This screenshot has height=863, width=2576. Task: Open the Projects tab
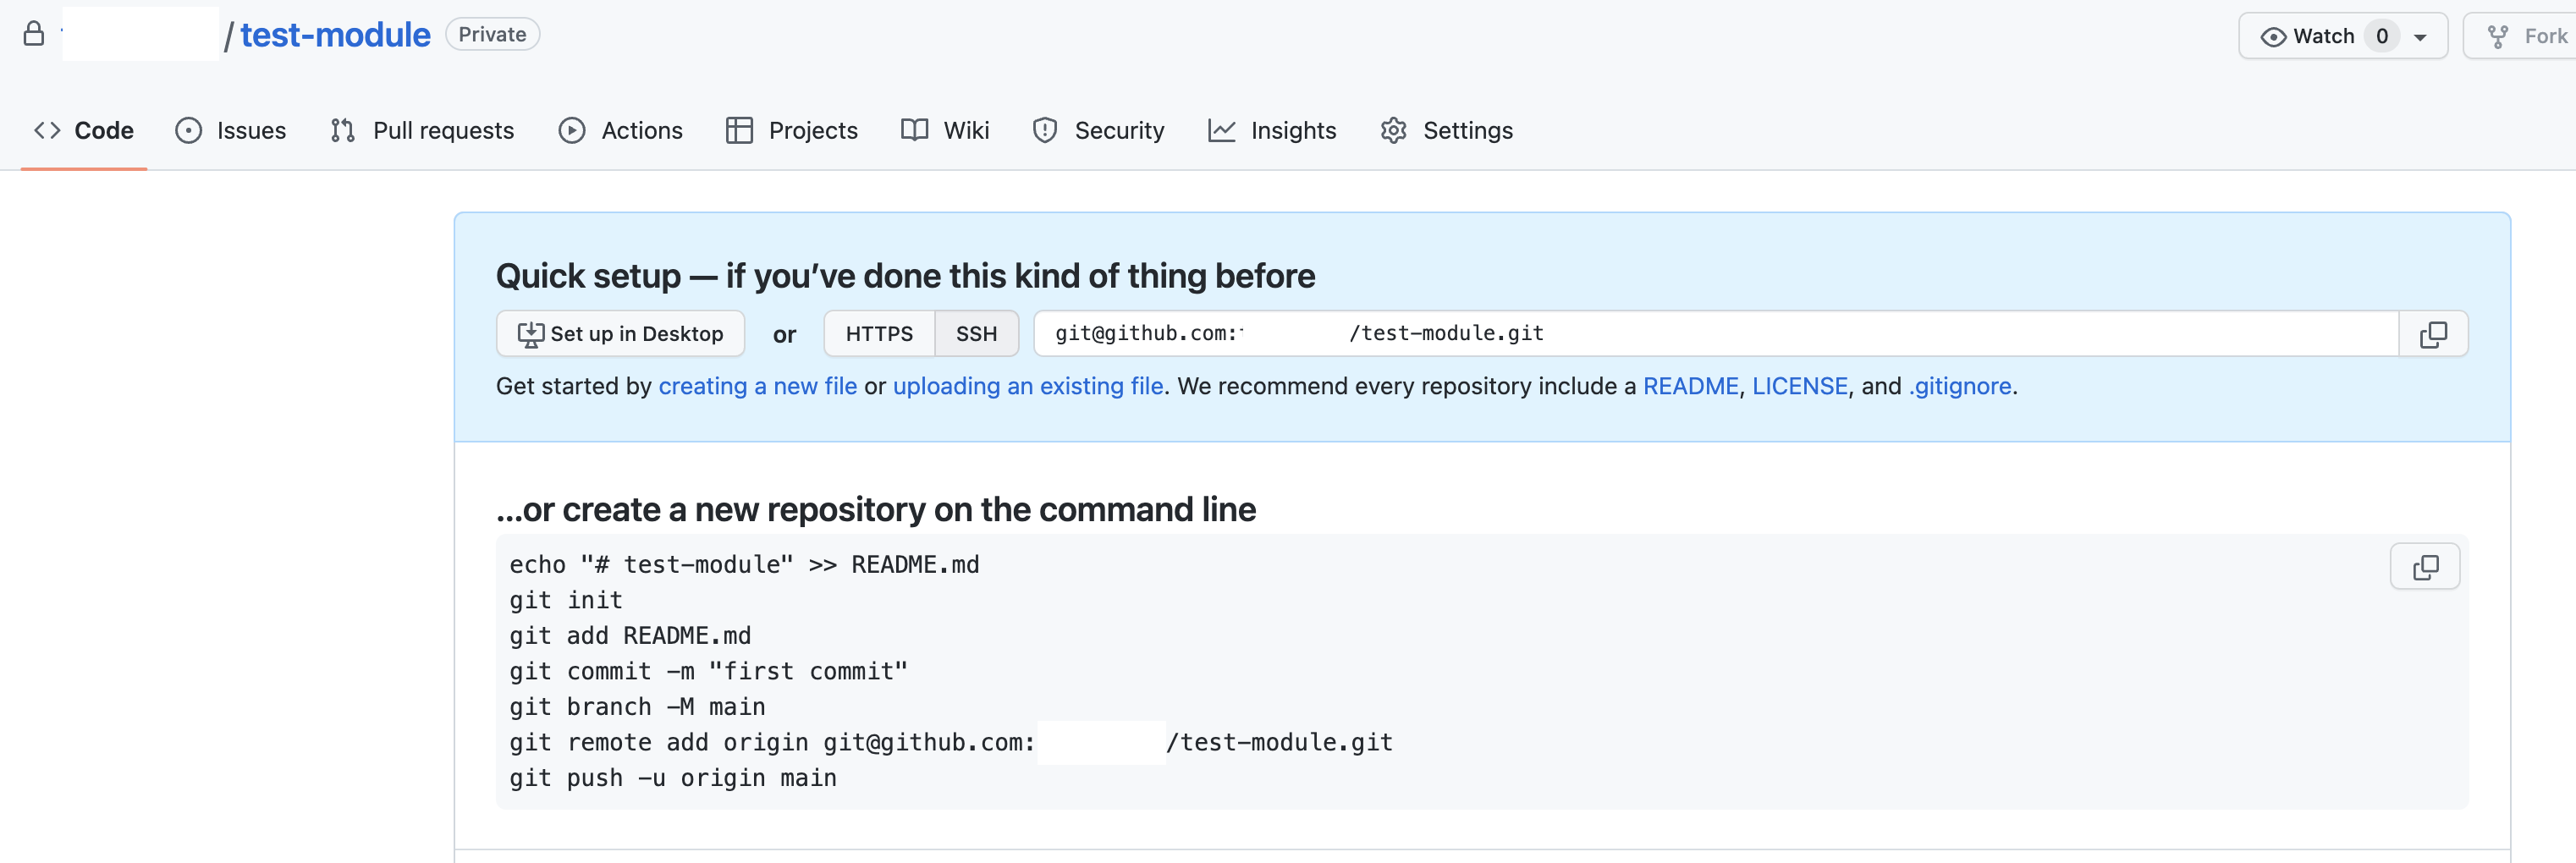pyautogui.click(x=792, y=130)
